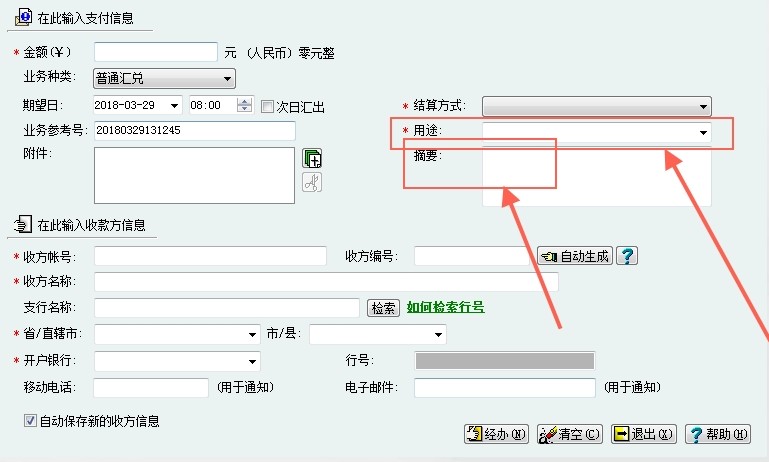
Task: Click the scissors remove attachment icon
Action: (x=312, y=182)
